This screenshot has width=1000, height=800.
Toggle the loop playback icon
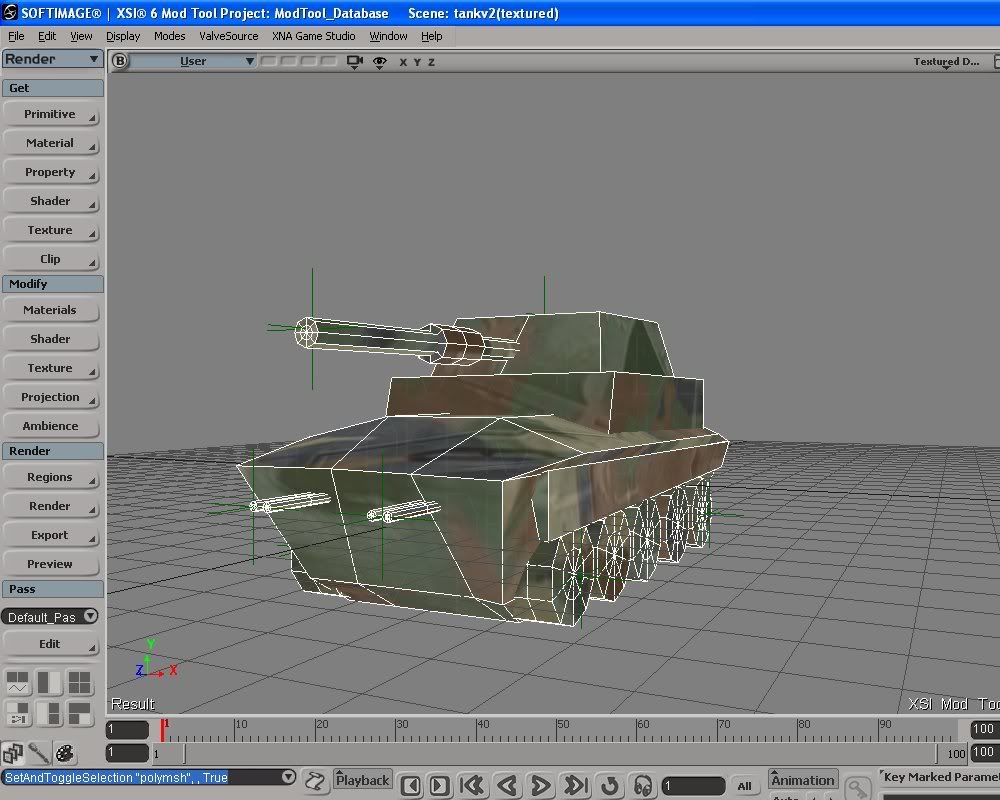610,785
